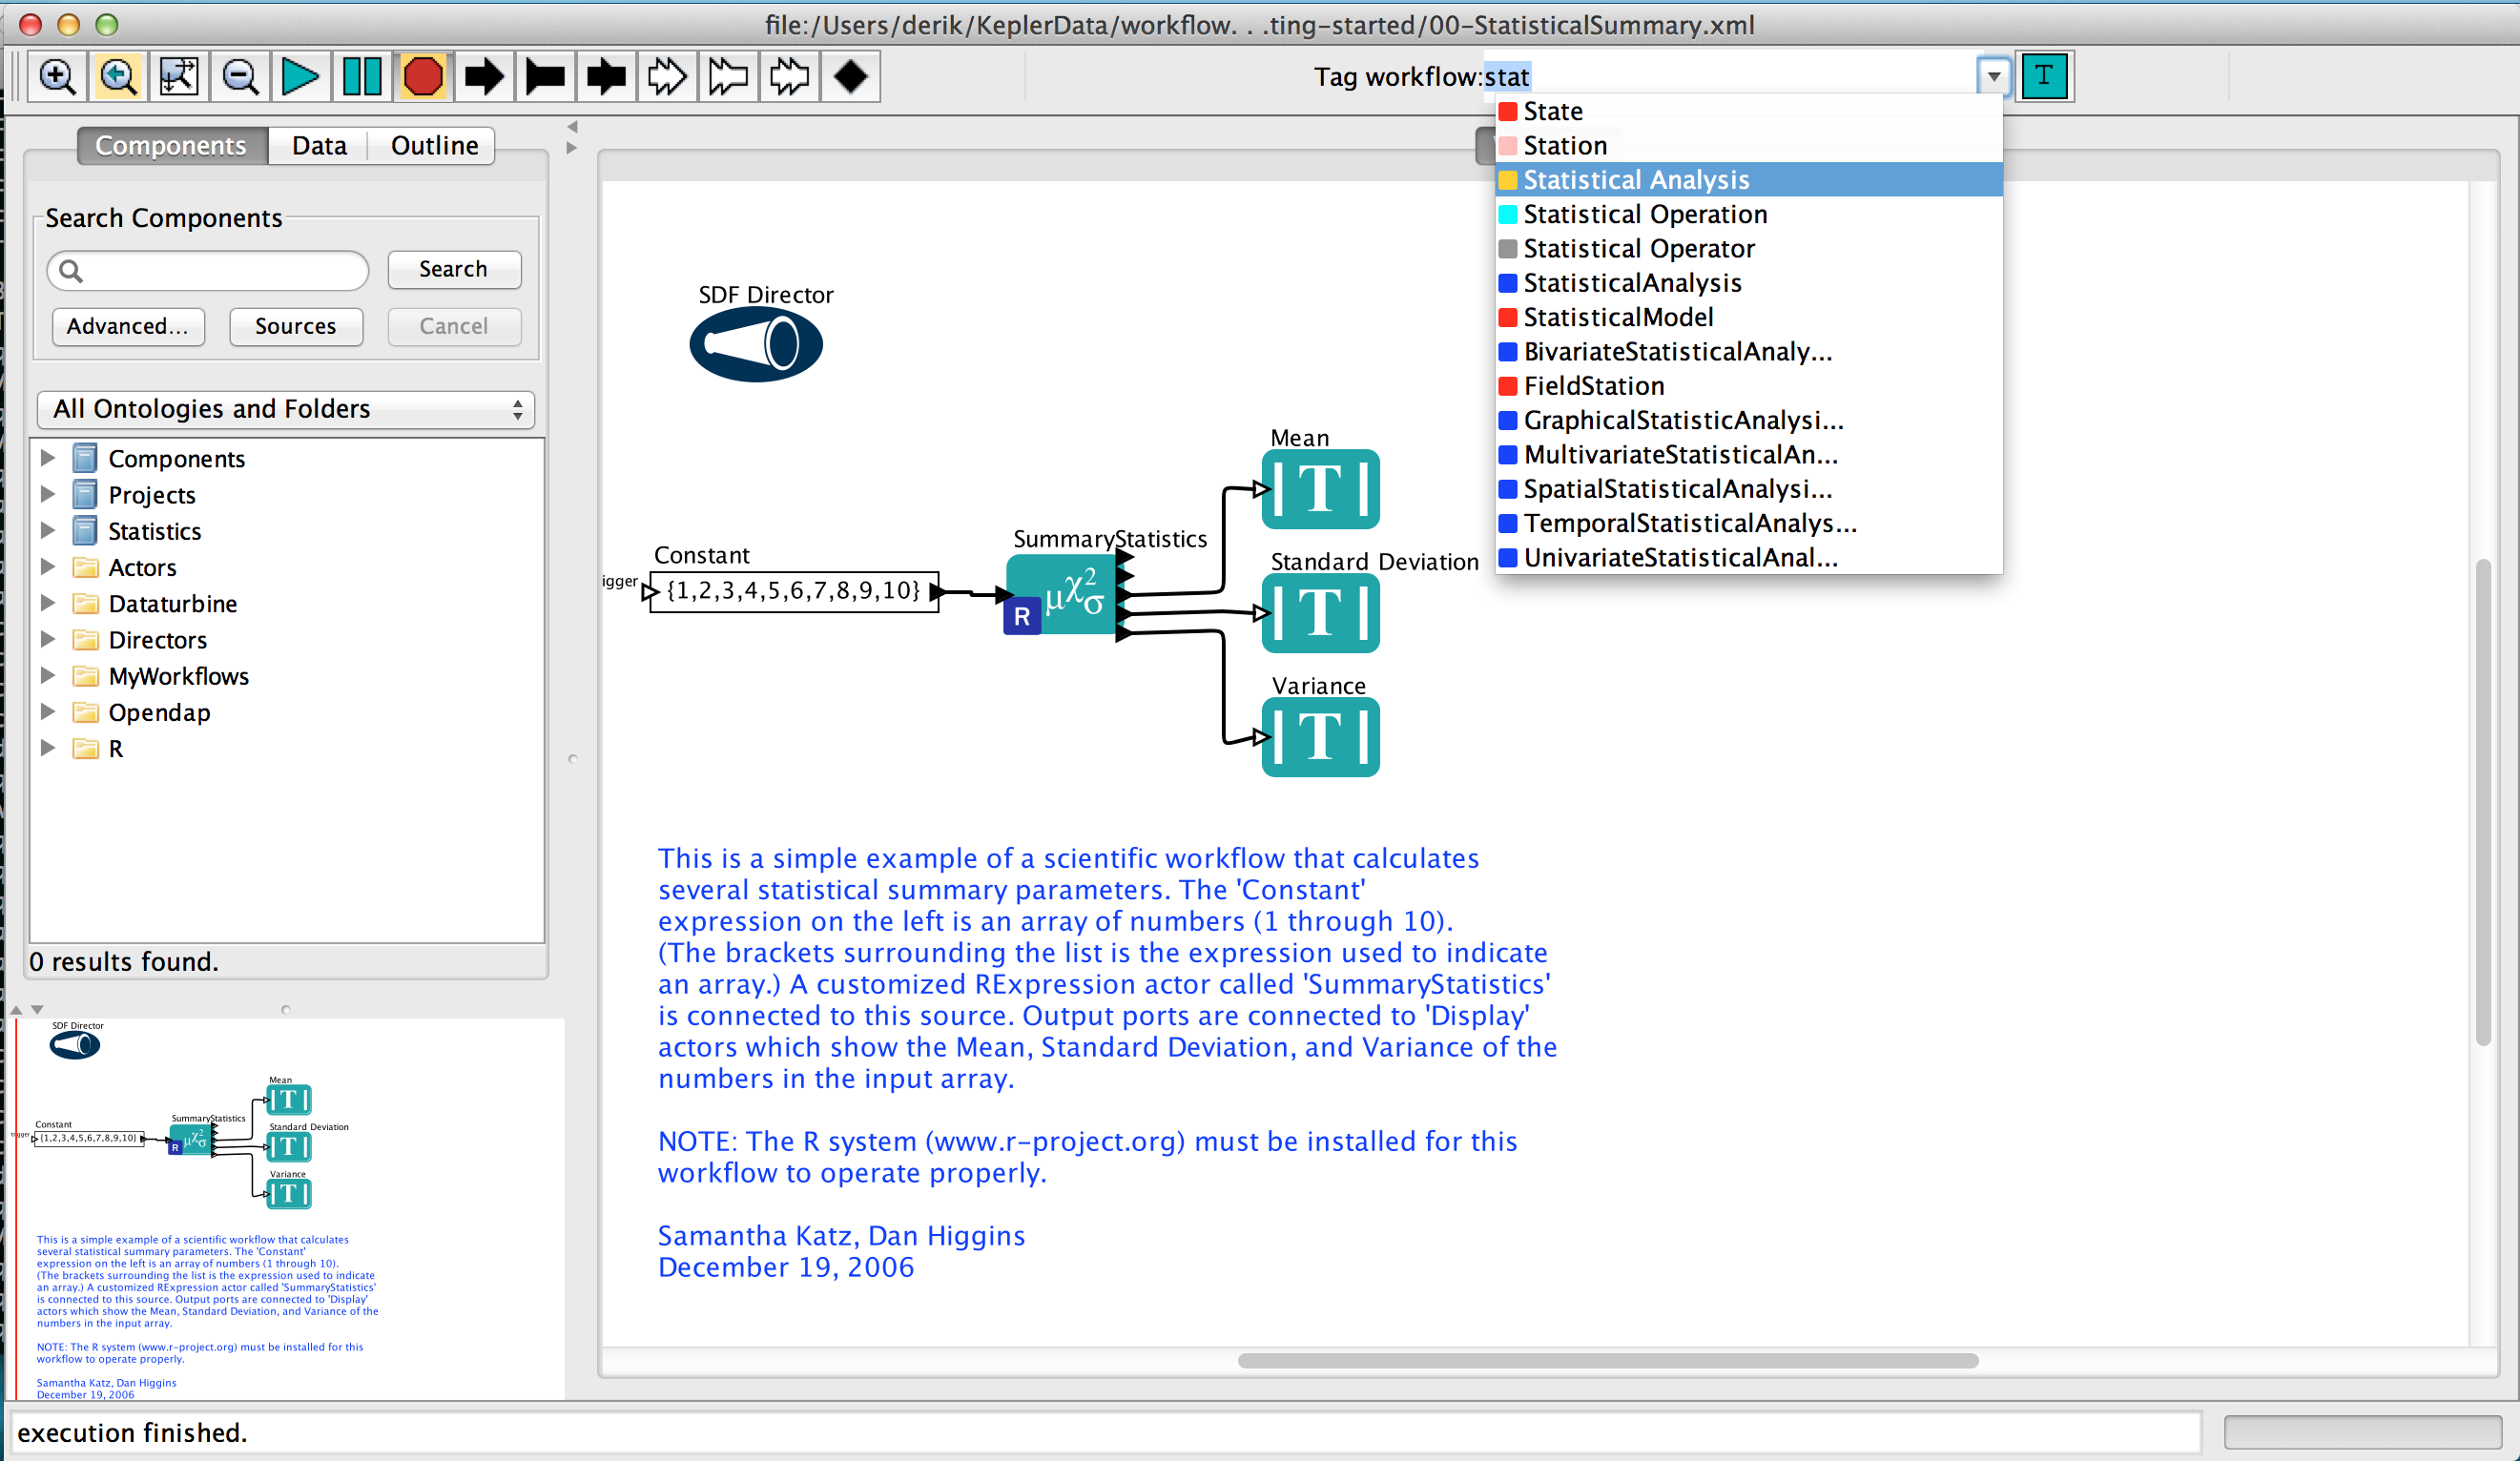Image resolution: width=2520 pixels, height=1461 pixels.
Task: Click the canvas vertical scrollbar
Action: point(2483,803)
